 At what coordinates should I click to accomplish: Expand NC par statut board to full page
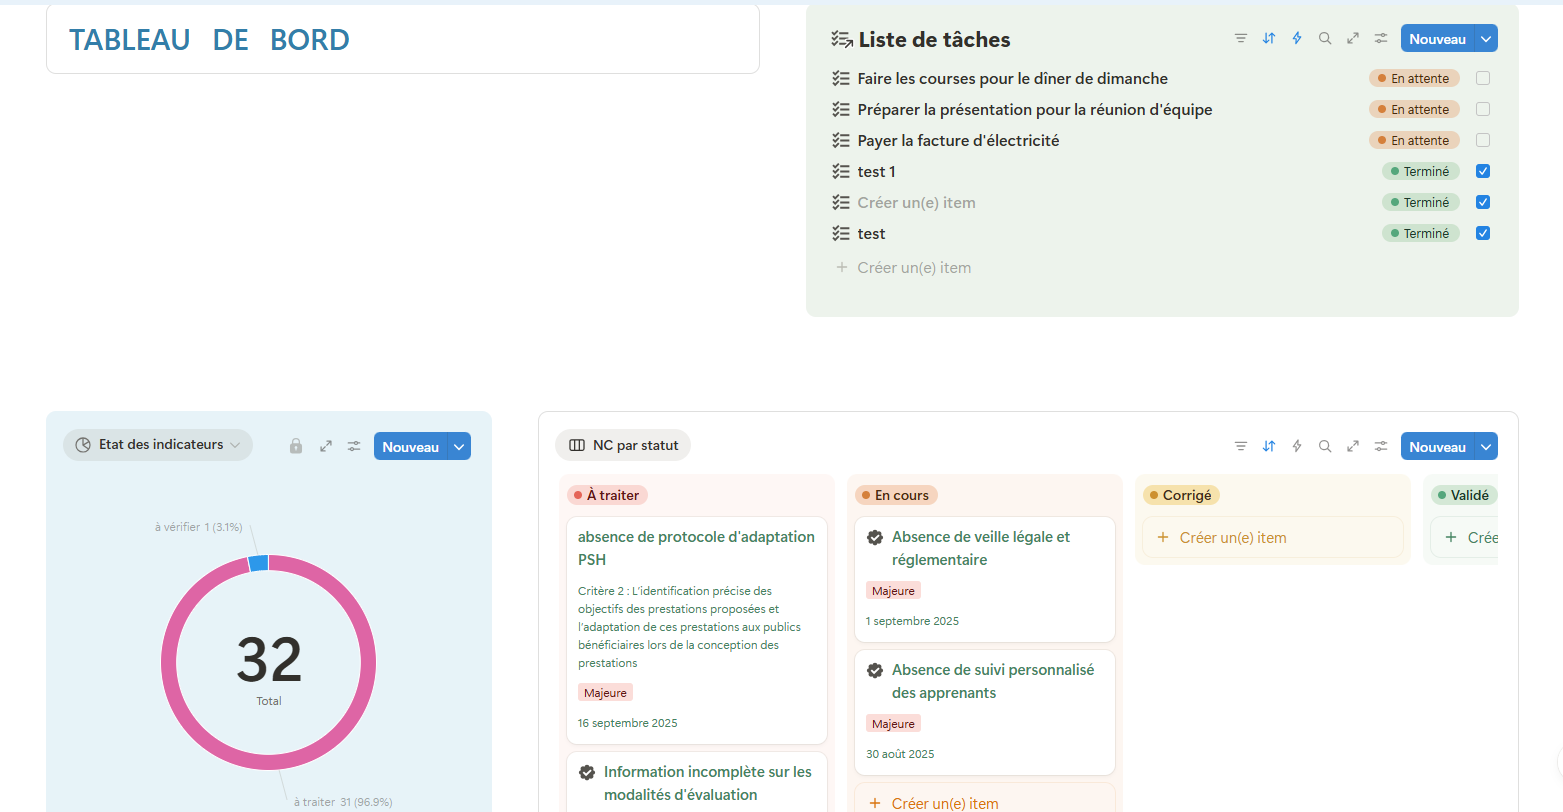(x=1353, y=447)
